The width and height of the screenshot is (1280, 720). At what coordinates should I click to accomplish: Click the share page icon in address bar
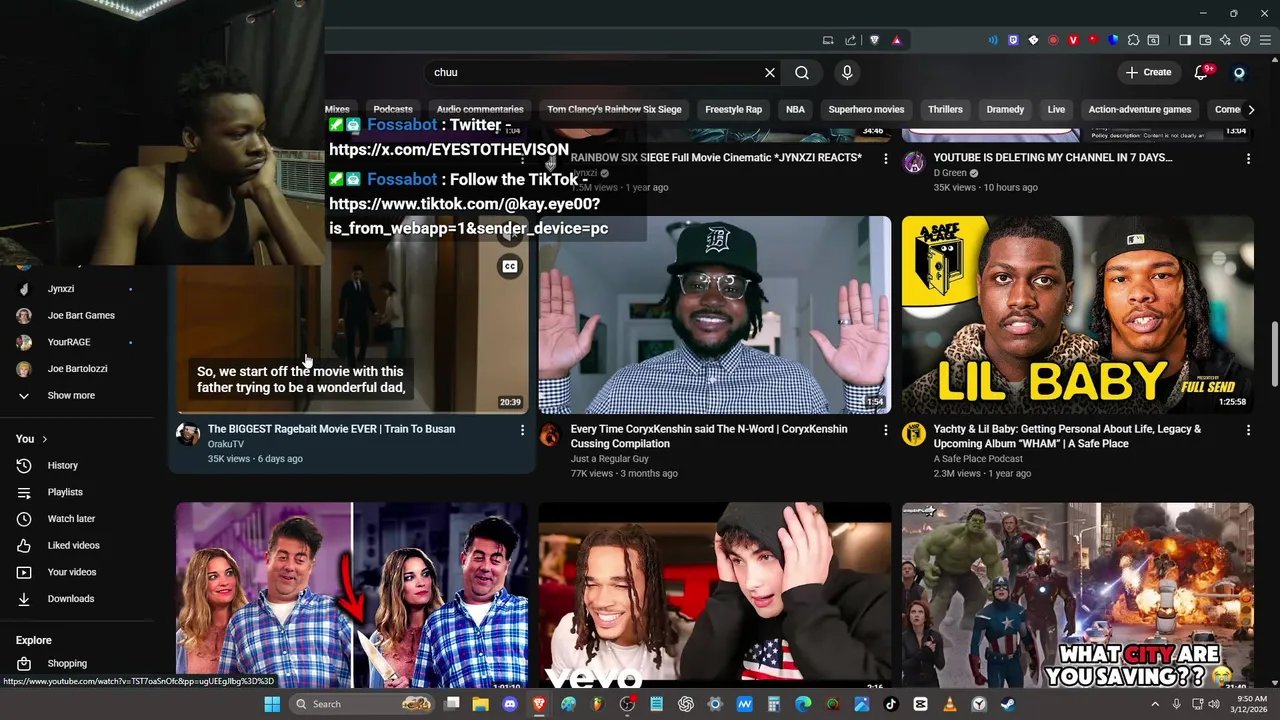click(850, 40)
